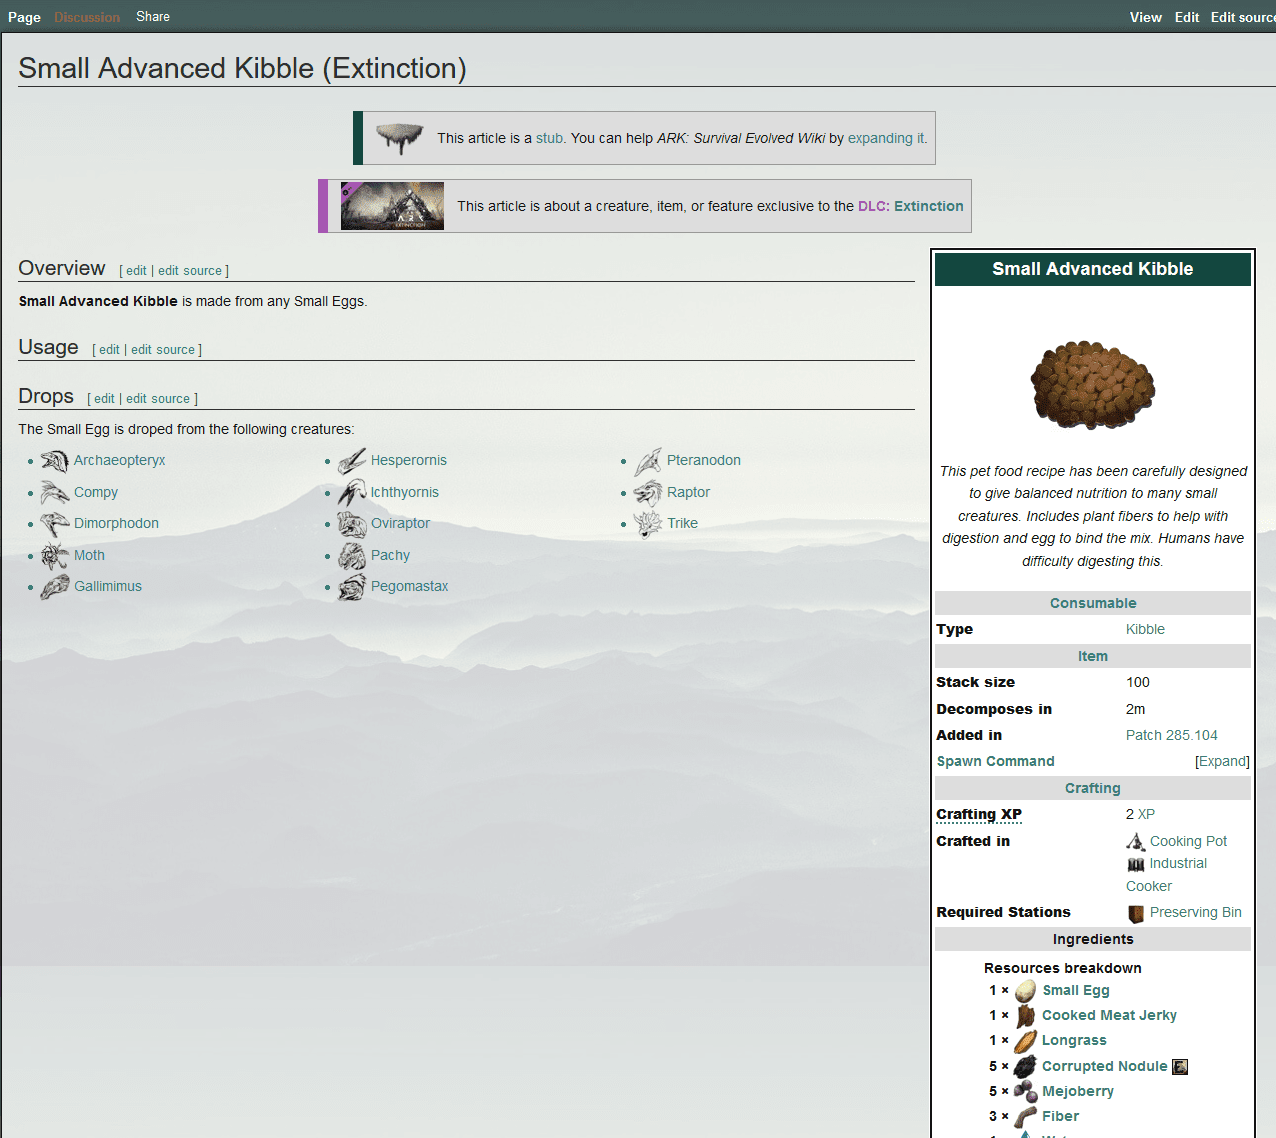Open the Mejoberry text link
1276x1138 pixels.
pos(1078,1092)
